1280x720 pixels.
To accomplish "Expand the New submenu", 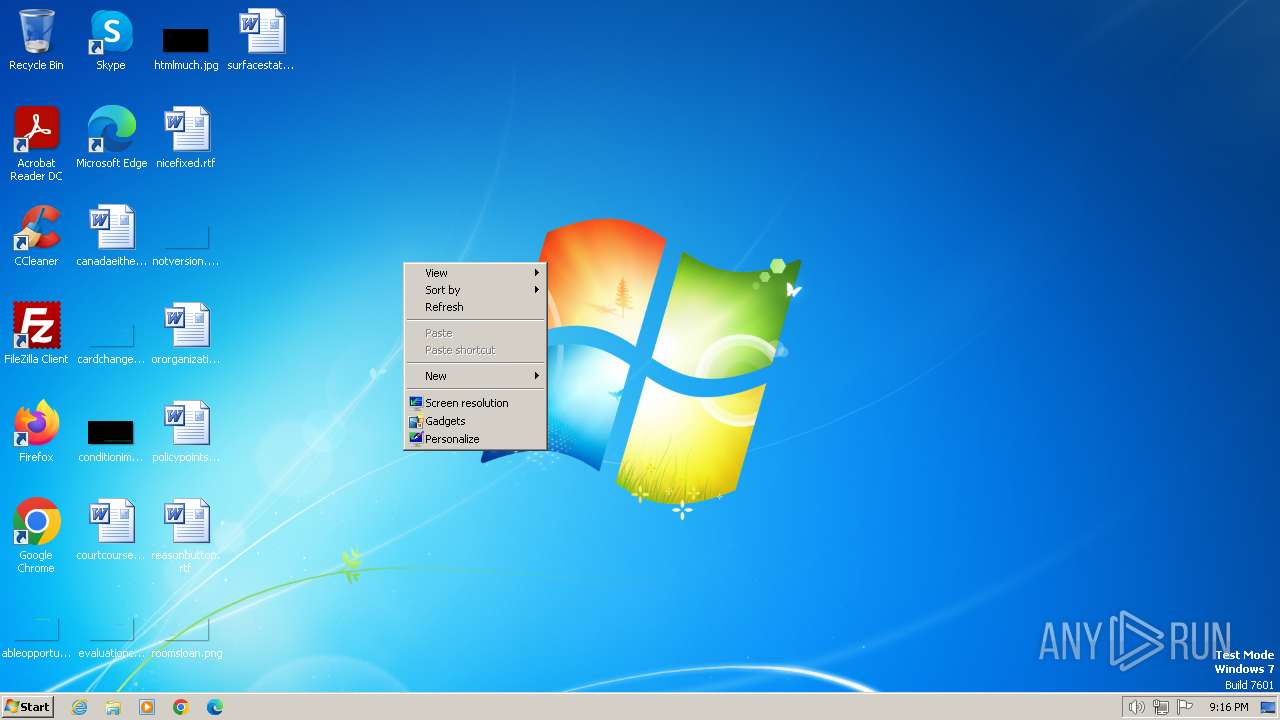I will click(475, 376).
